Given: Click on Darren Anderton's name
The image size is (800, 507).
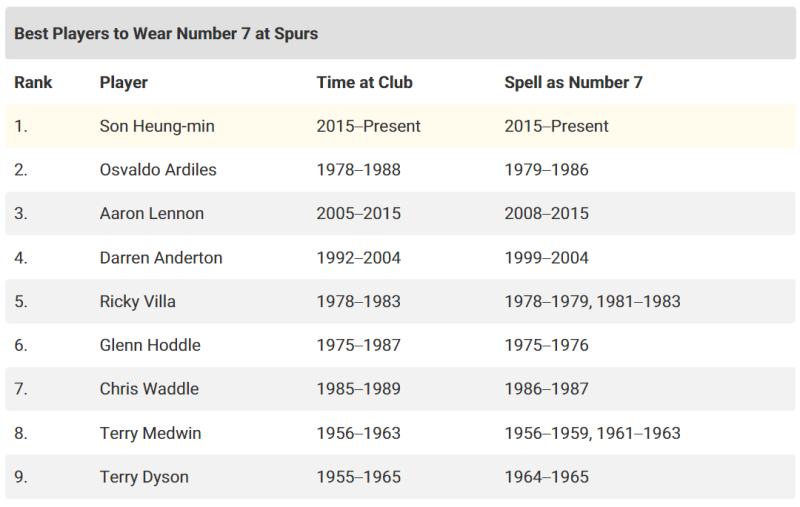Looking at the screenshot, I should (x=161, y=257).
